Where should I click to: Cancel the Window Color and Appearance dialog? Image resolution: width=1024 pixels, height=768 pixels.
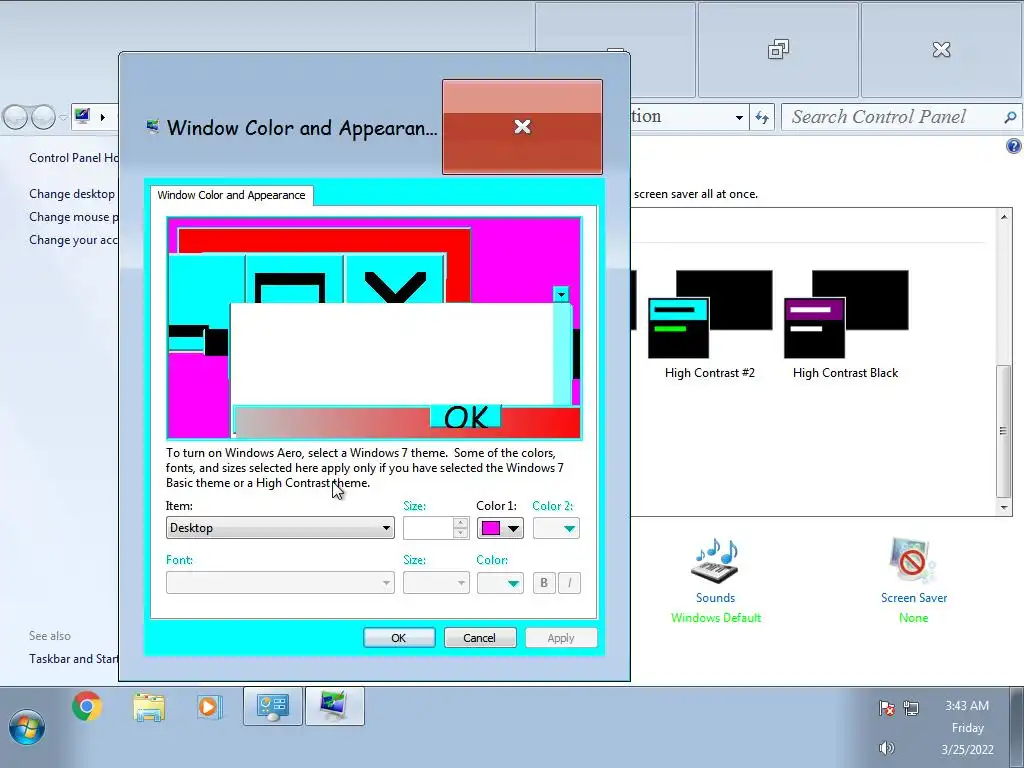click(480, 638)
